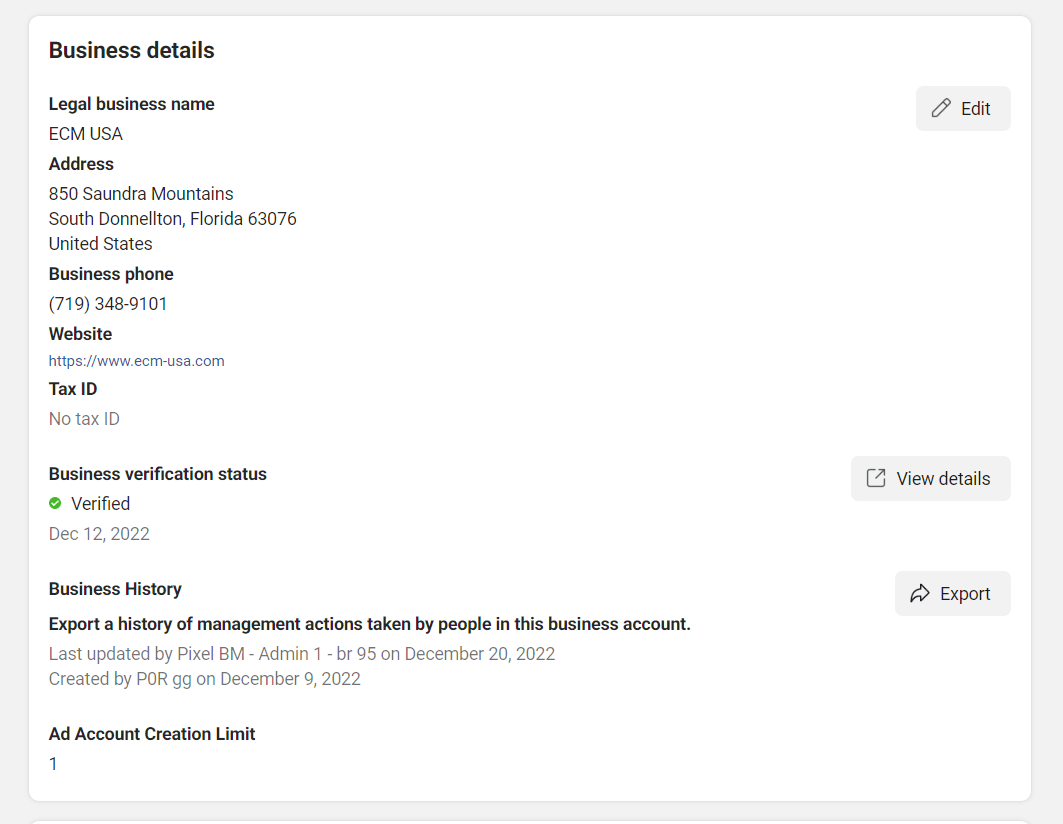Click the Business details heading
Image resolution: width=1063 pixels, height=824 pixels.
131,50
